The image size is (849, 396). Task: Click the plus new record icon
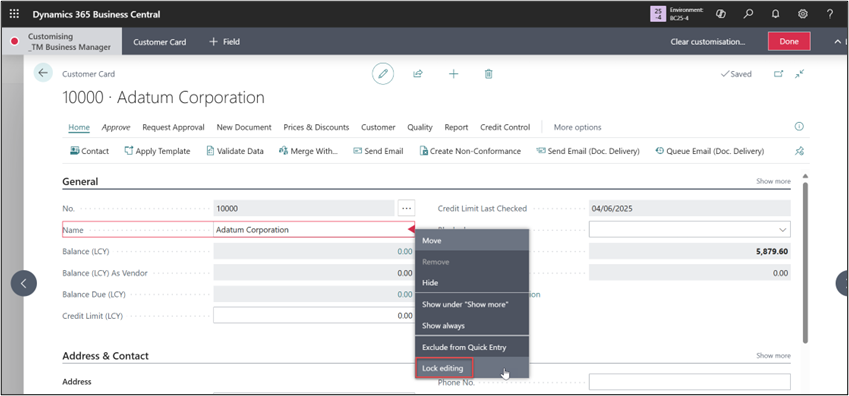454,74
